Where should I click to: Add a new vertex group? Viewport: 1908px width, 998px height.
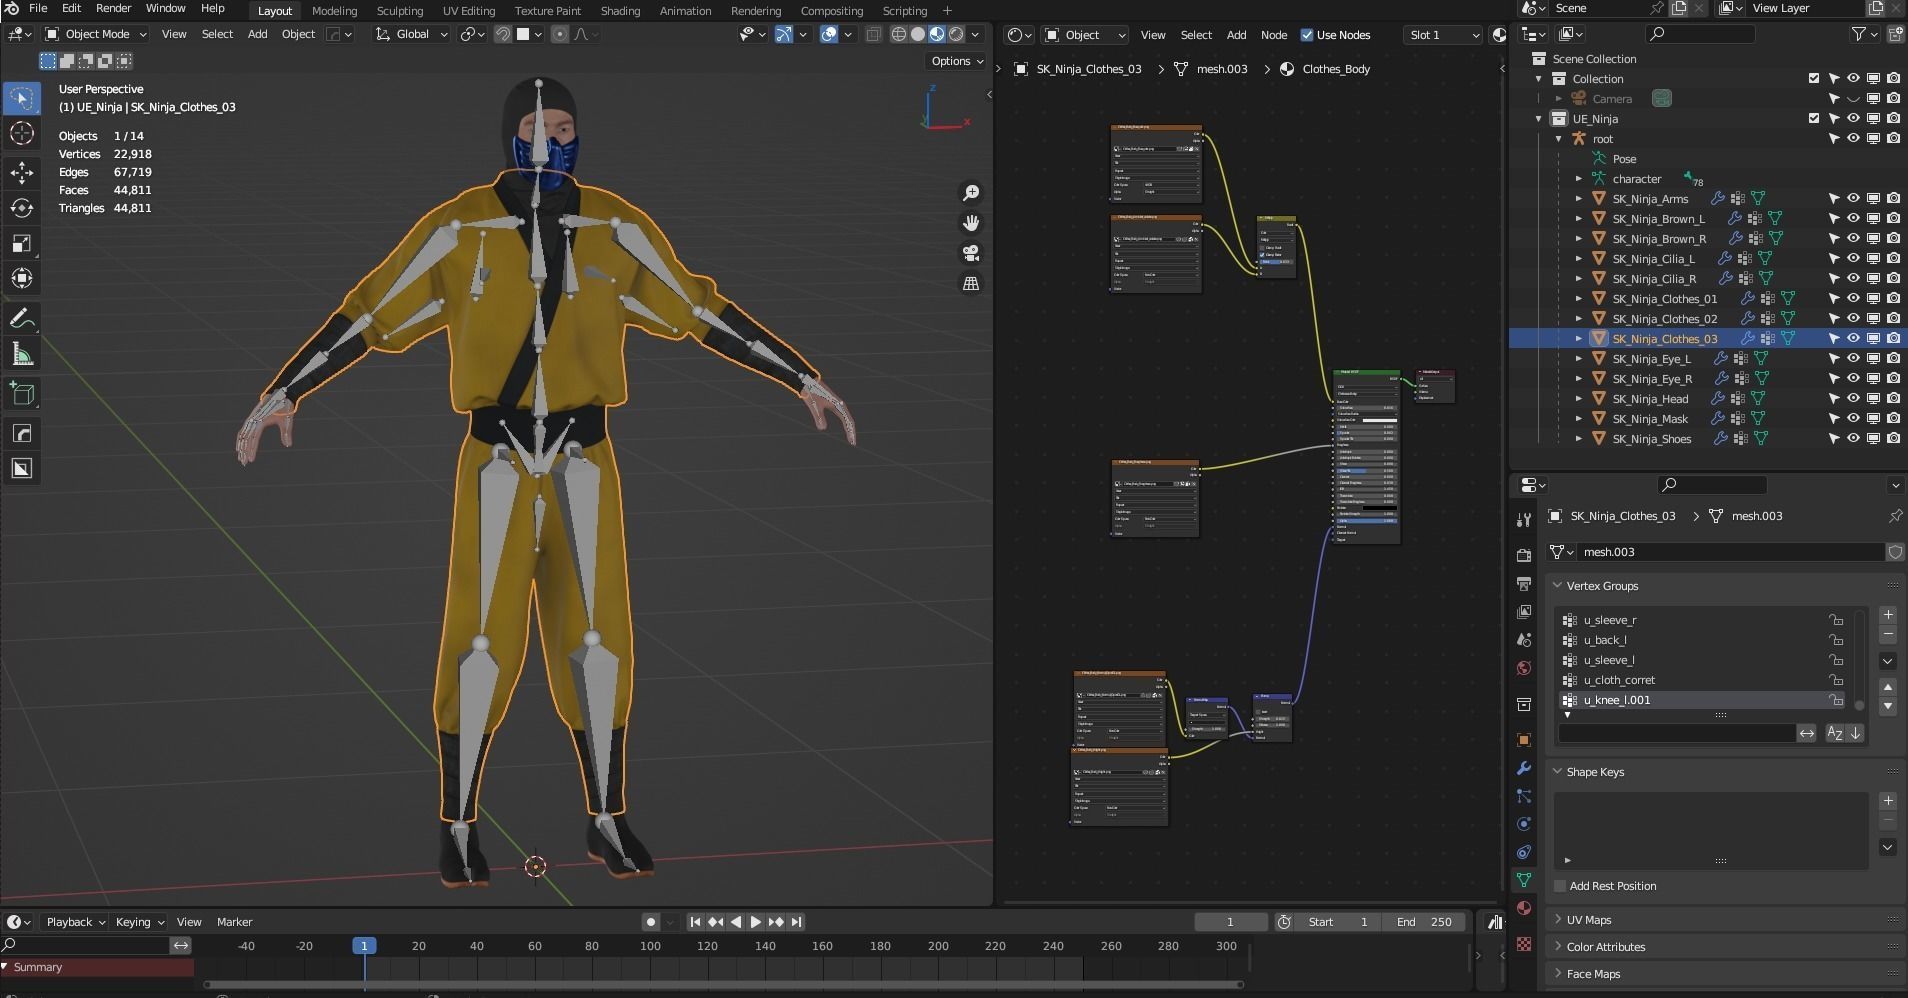[1888, 615]
